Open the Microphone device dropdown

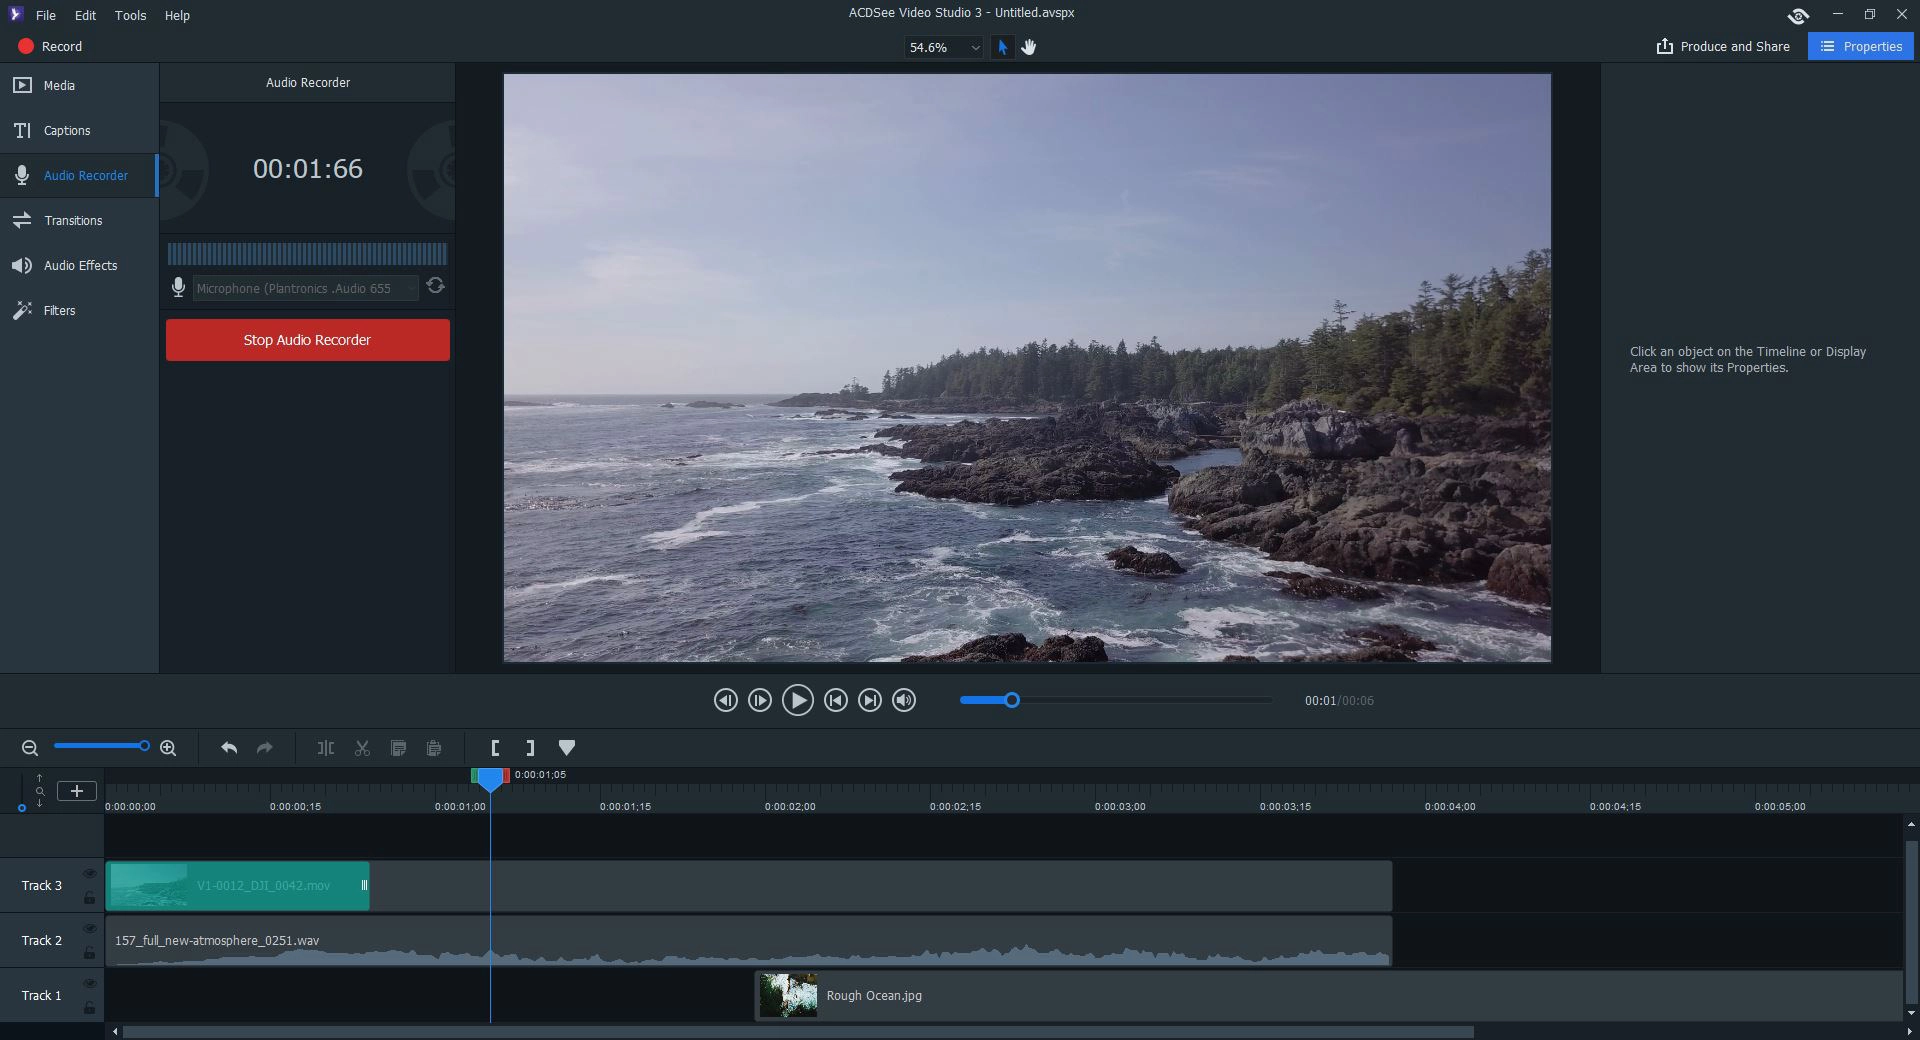click(x=305, y=288)
